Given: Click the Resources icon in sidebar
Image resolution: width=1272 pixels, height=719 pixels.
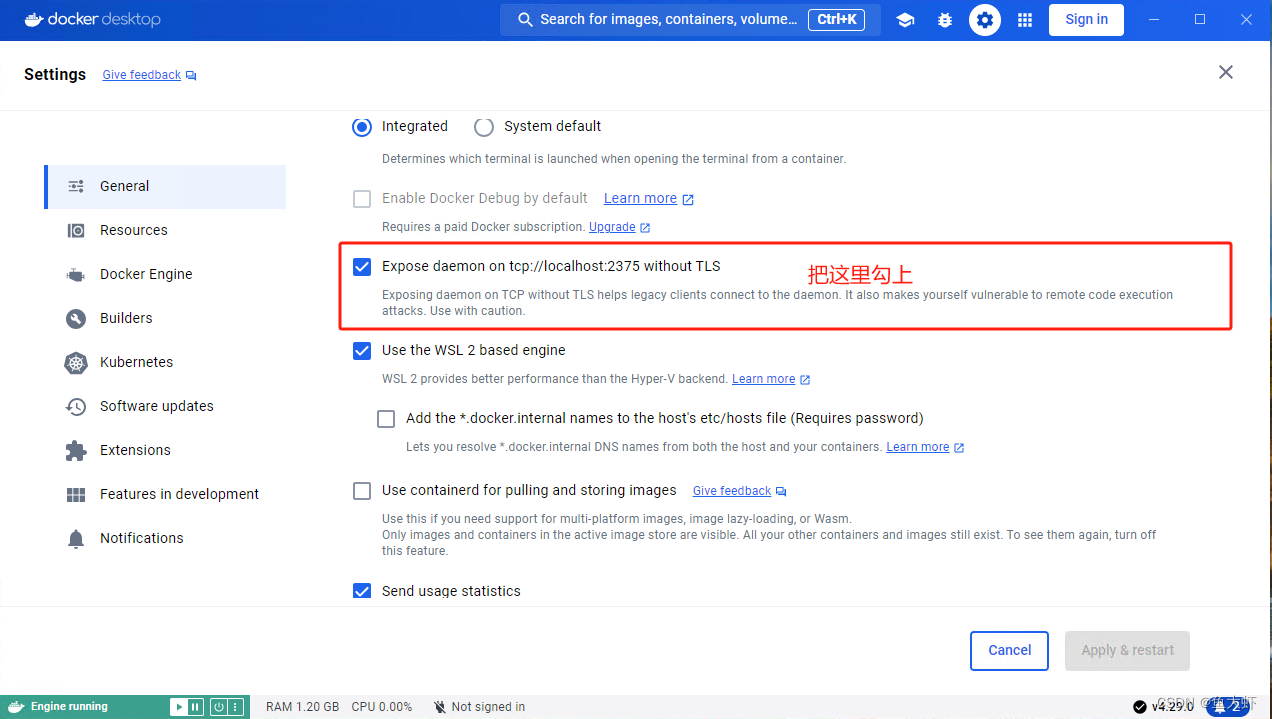Looking at the screenshot, I should tap(76, 230).
